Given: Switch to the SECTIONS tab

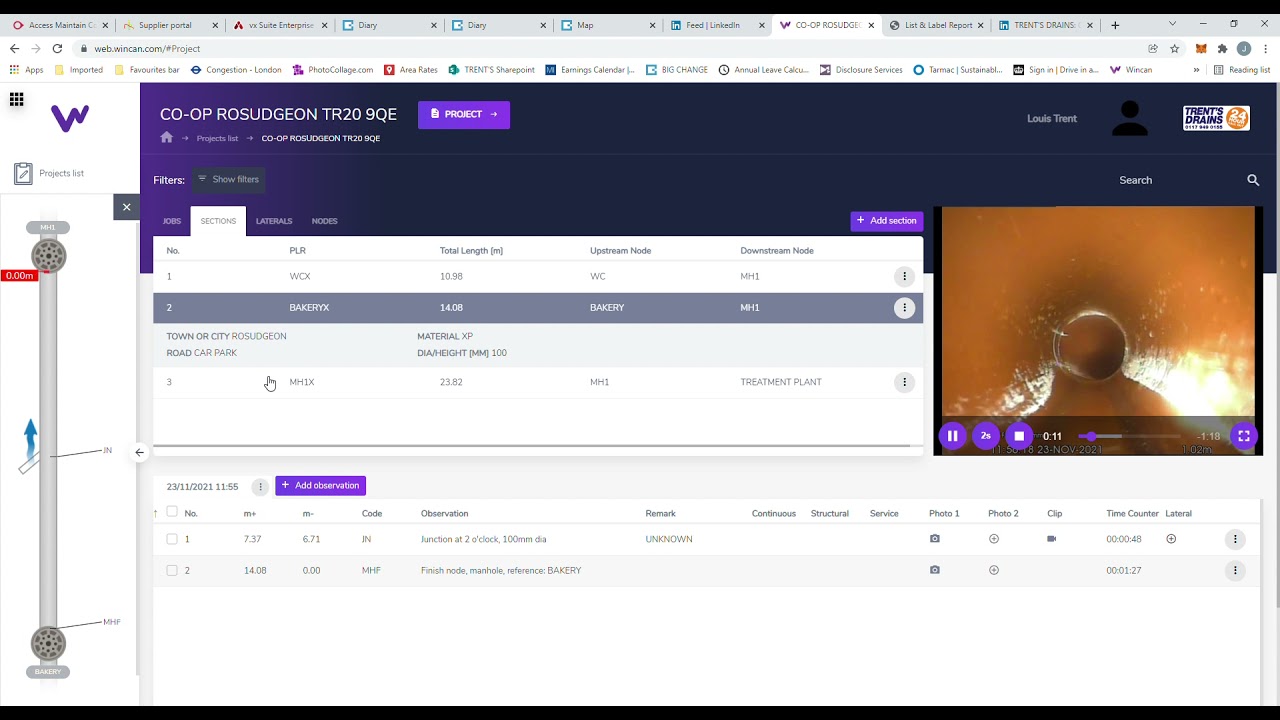Looking at the screenshot, I should 218,221.
